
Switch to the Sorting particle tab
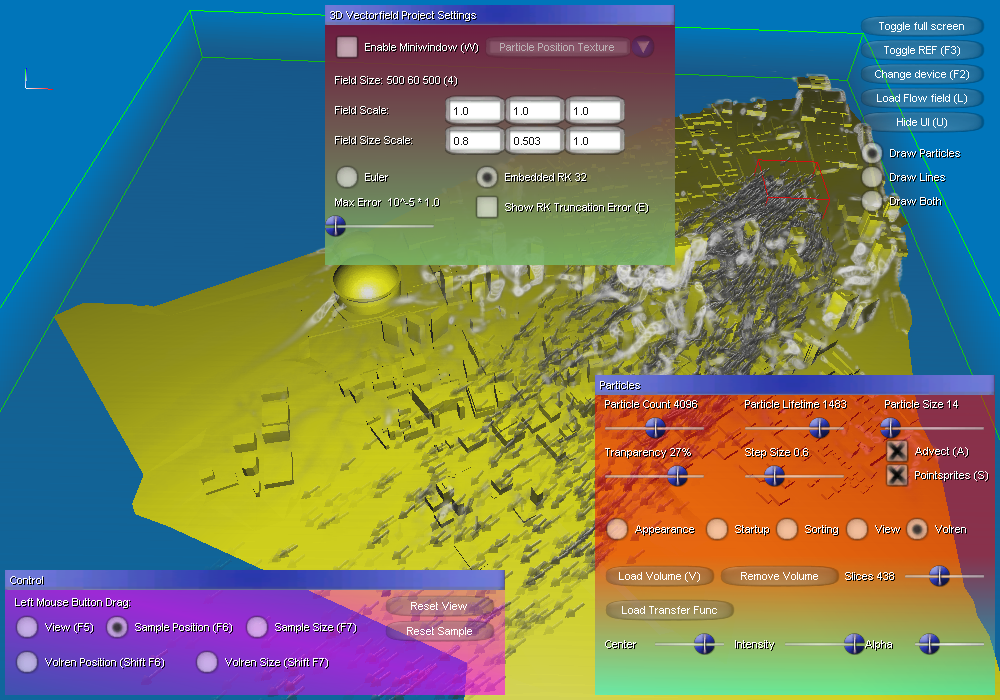(x=788, y=529)
